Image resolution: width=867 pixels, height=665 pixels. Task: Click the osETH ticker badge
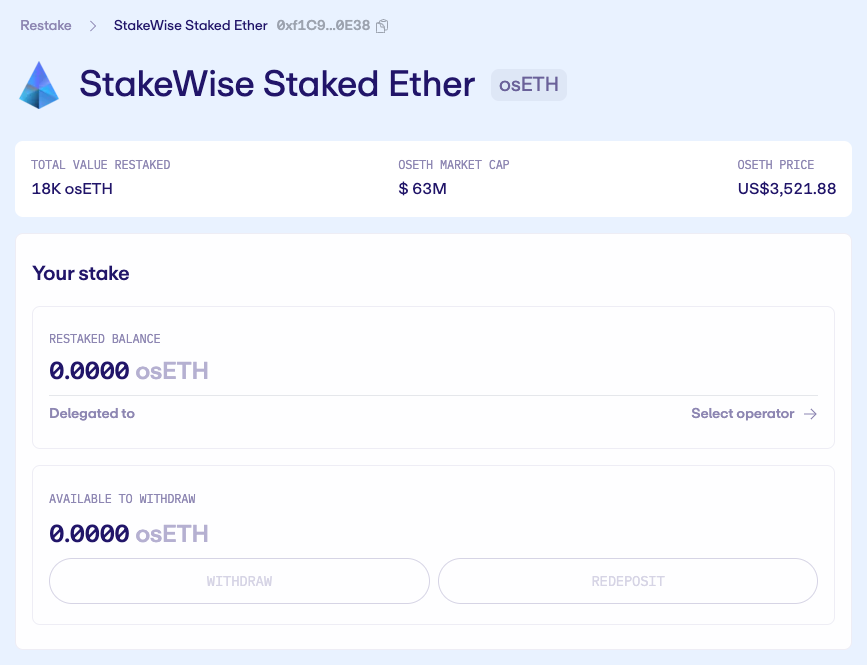coord(529,85)
